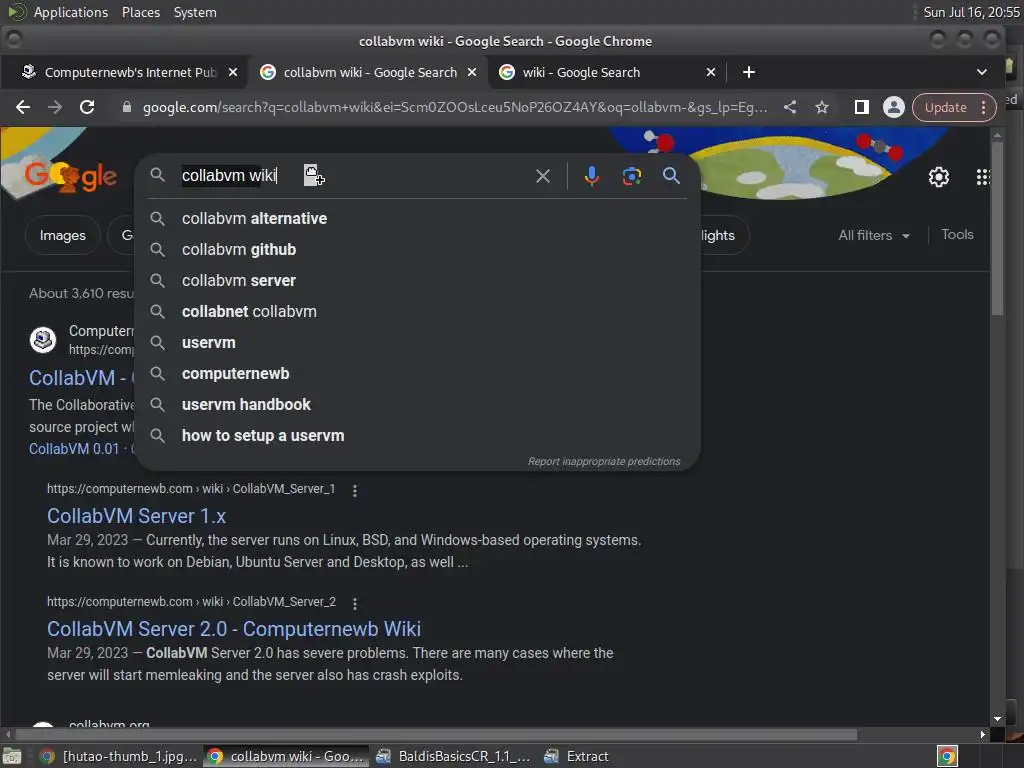1024x768 pixels.
Task: Search by image with Google Lens icon
Action: point(632,176)
